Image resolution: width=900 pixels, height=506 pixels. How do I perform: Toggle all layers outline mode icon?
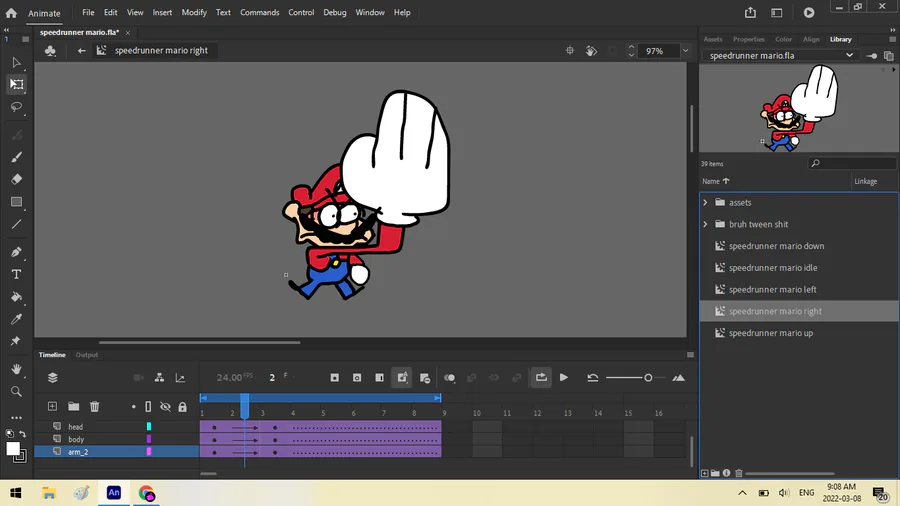click(x=148, y=407)
